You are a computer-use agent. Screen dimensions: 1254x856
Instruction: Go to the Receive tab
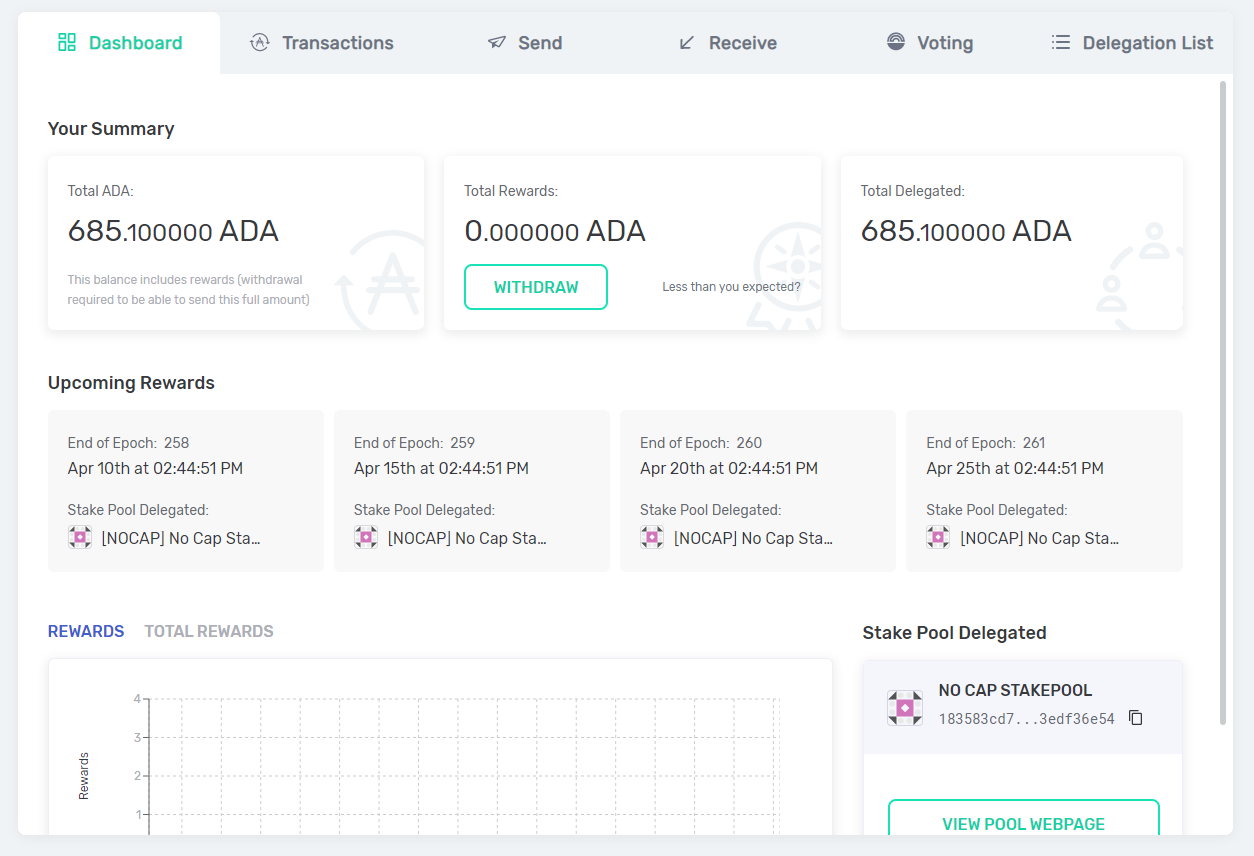pos(727,43)
